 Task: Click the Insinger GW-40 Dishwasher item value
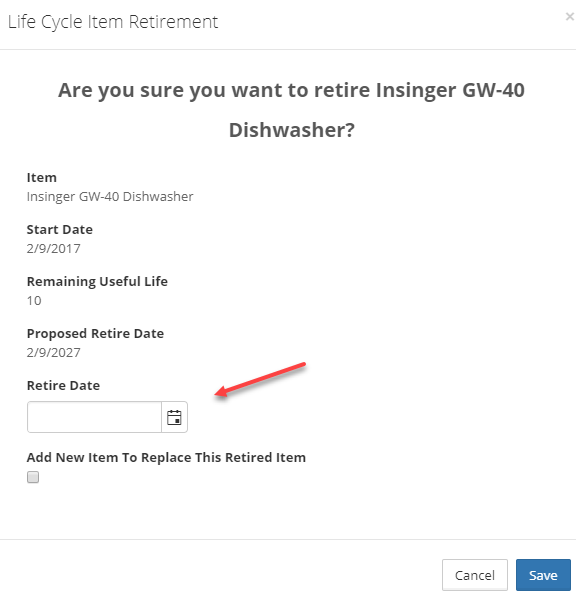coord(110,197)
